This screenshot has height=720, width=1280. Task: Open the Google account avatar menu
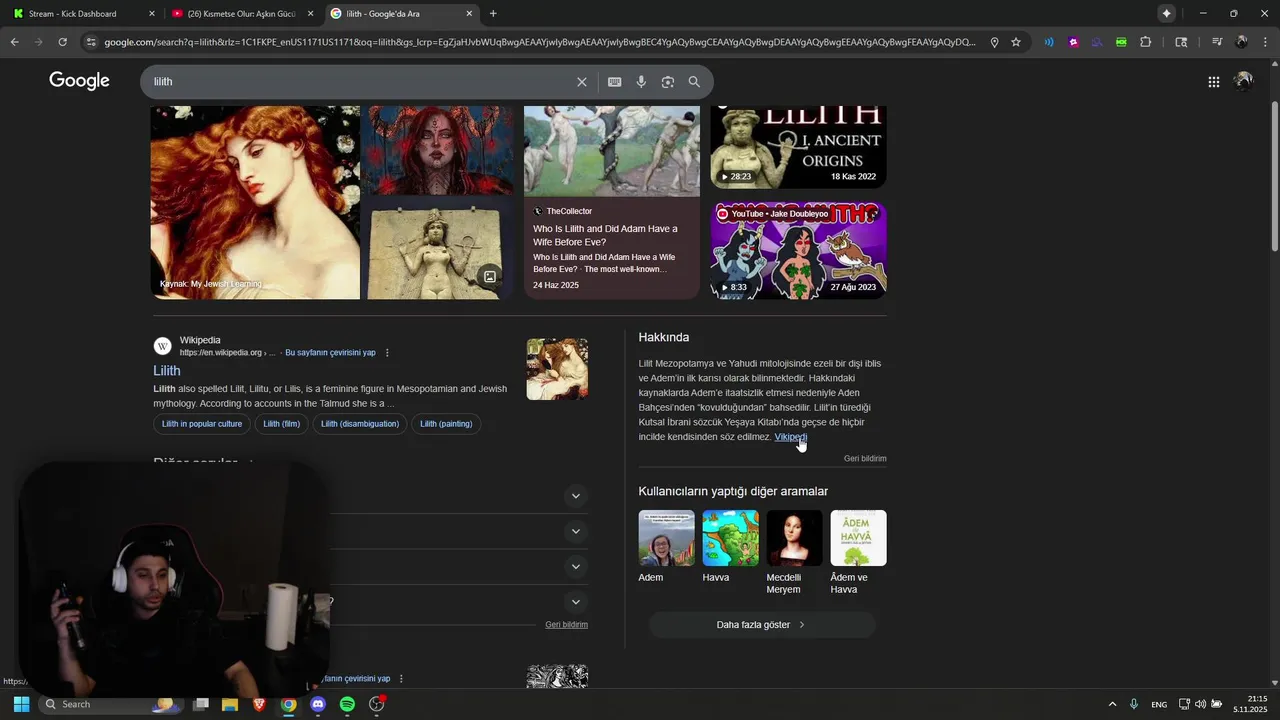tap(1243, 81)
